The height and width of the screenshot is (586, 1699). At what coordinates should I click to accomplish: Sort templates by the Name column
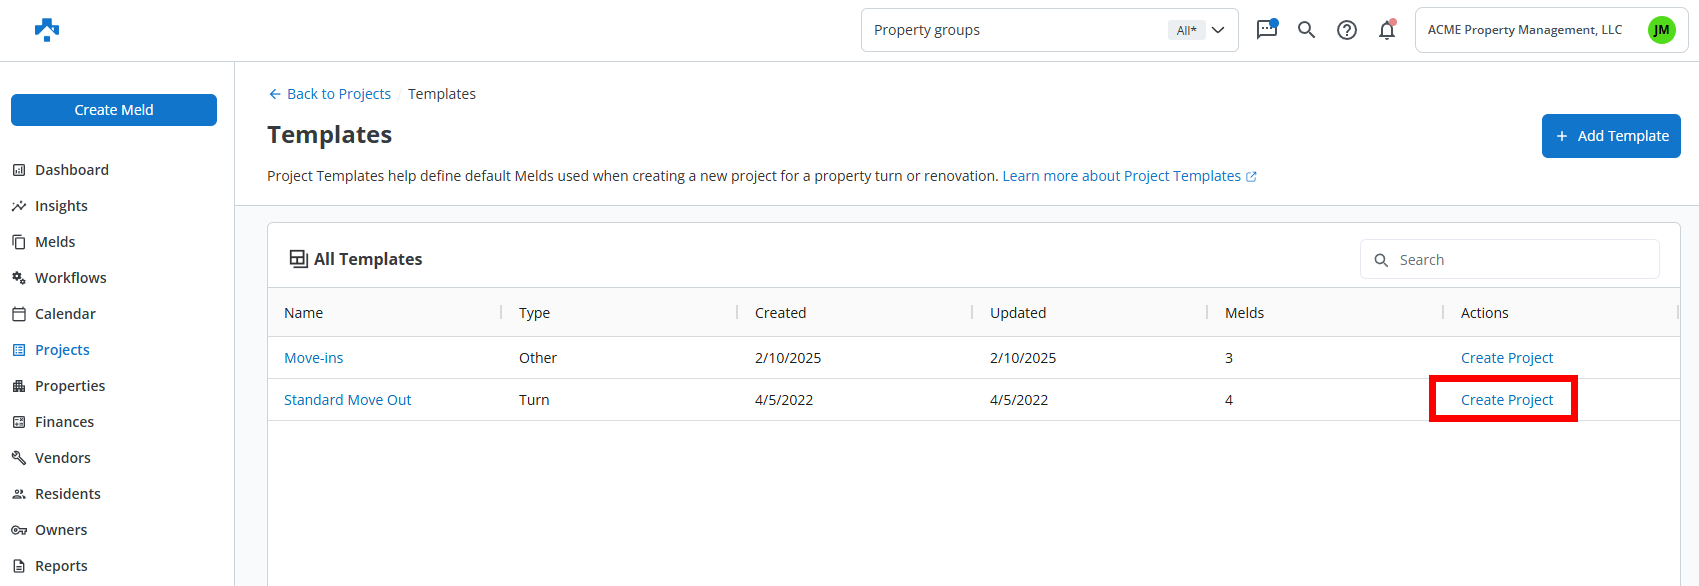tap(304, 313)
